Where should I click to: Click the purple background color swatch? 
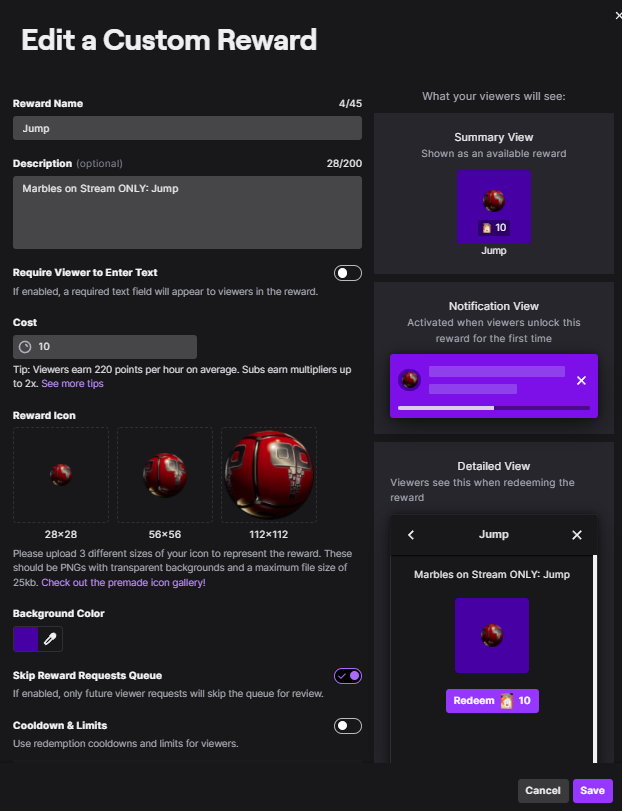pos(25,639)
